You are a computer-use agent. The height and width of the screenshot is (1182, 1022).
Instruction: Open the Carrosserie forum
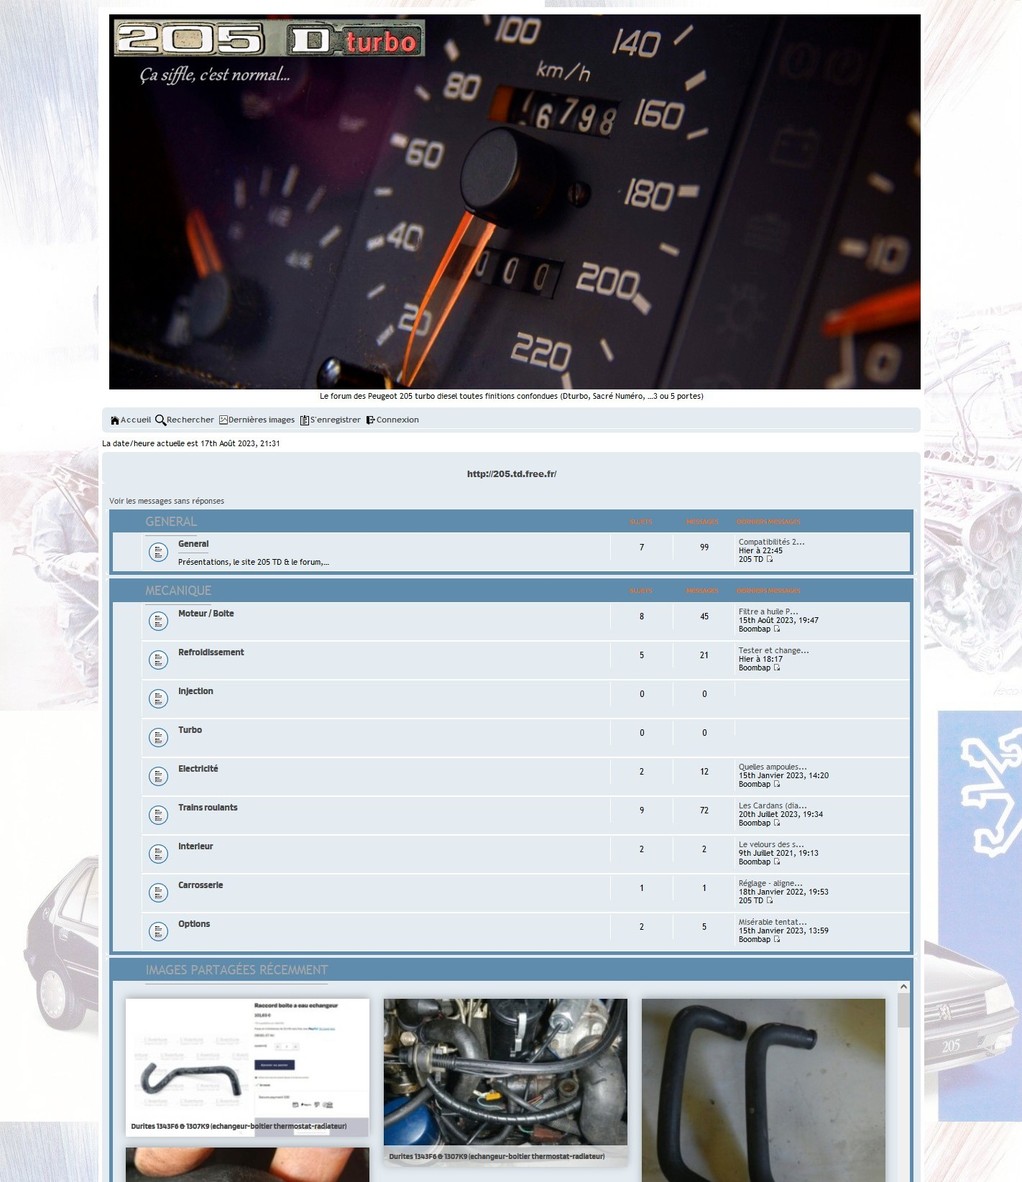(x=200, y=885)
